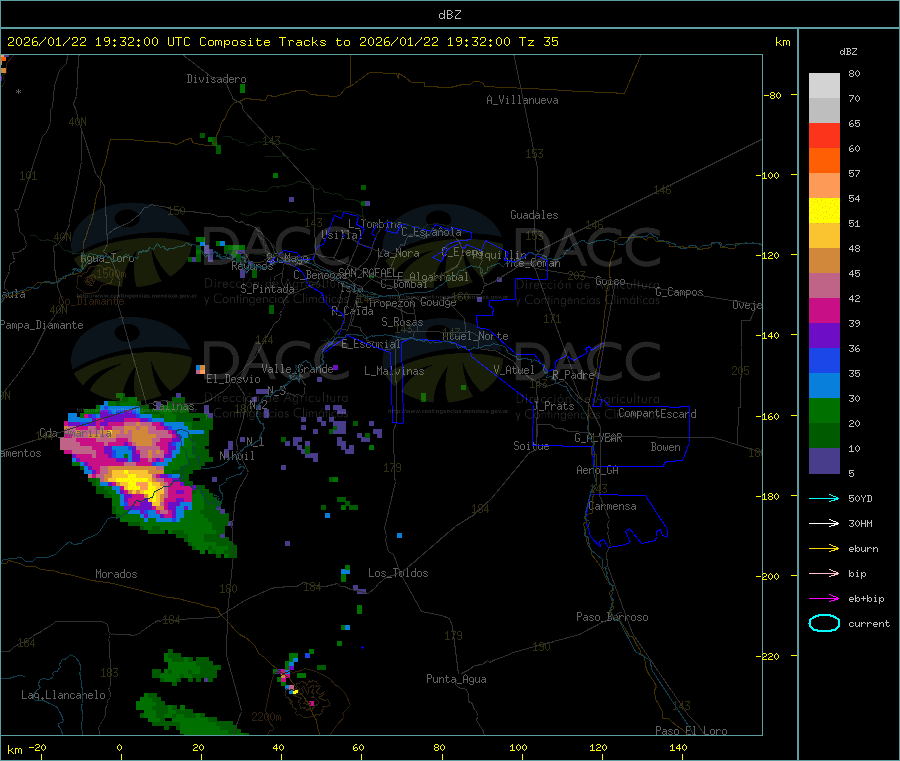Click the Punta_Agua location label

456,679
